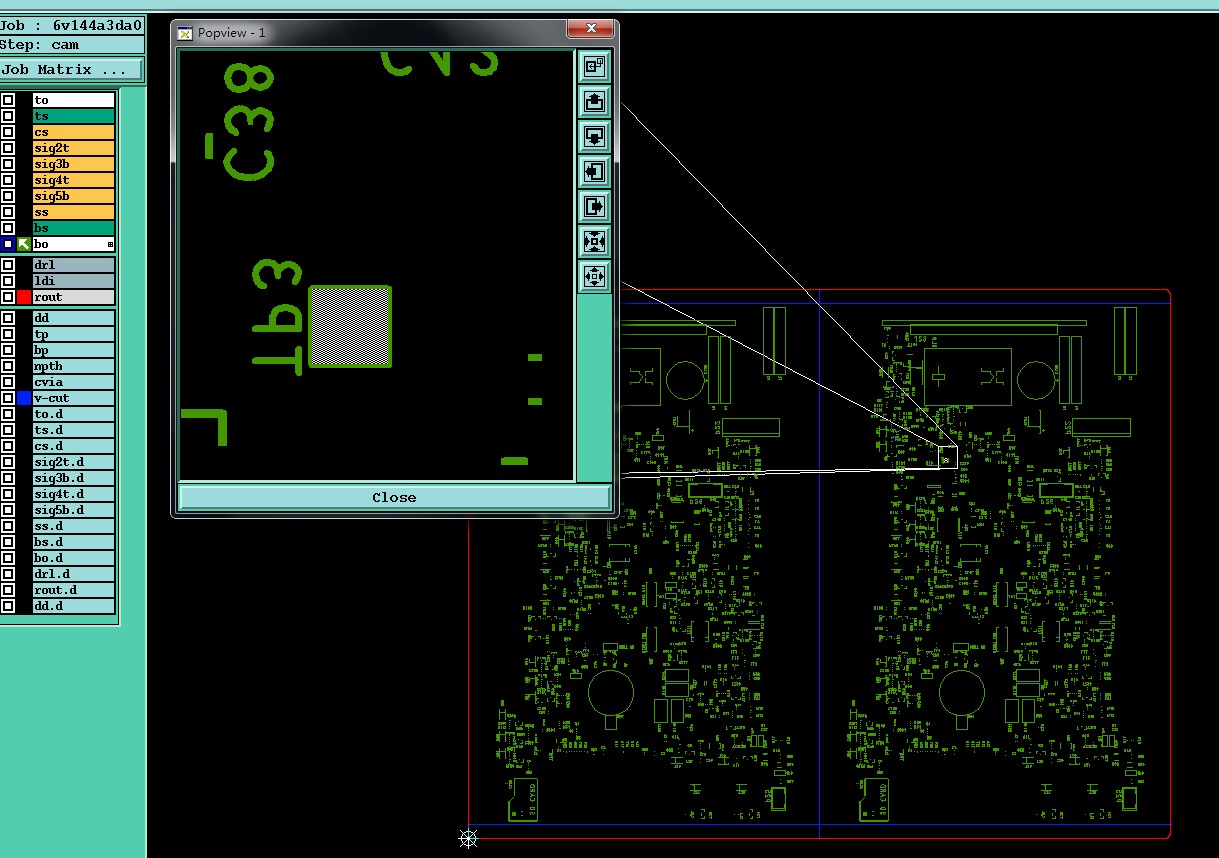This screenshot has height=858, width=1219.
Task: Select the to.d layer row
Action: point(73,414)
